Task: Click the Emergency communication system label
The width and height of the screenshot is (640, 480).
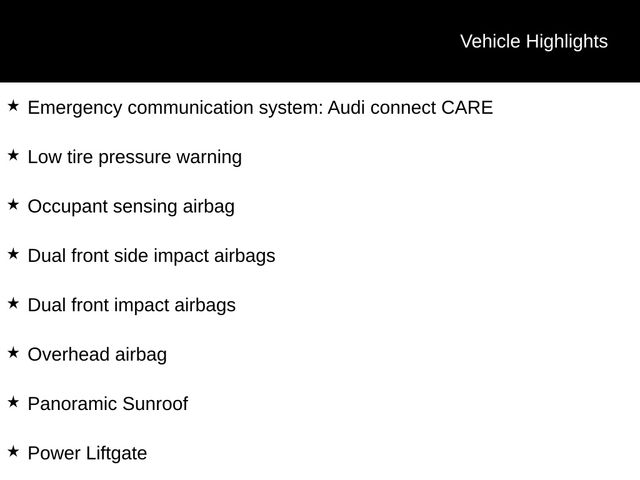Action: coord(175,108)
